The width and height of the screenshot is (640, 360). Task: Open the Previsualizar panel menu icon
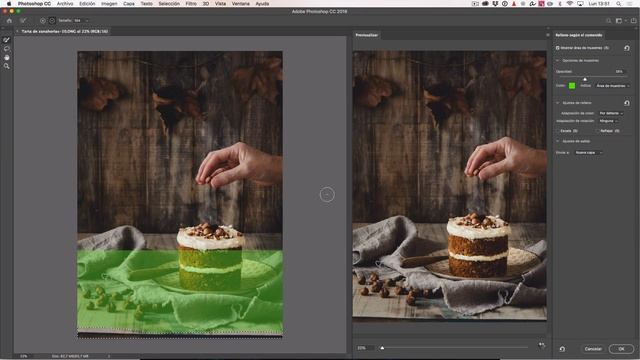click(548, 35)
